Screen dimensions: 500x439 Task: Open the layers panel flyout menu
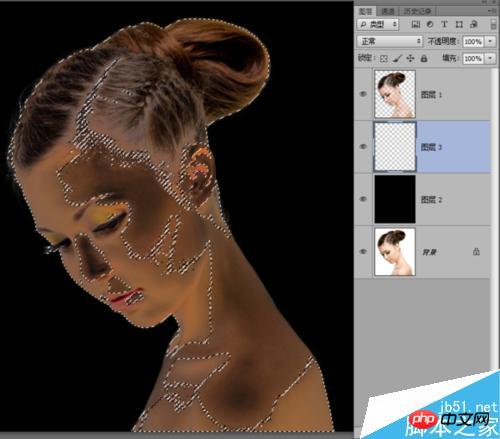click(x=492, y=11)
